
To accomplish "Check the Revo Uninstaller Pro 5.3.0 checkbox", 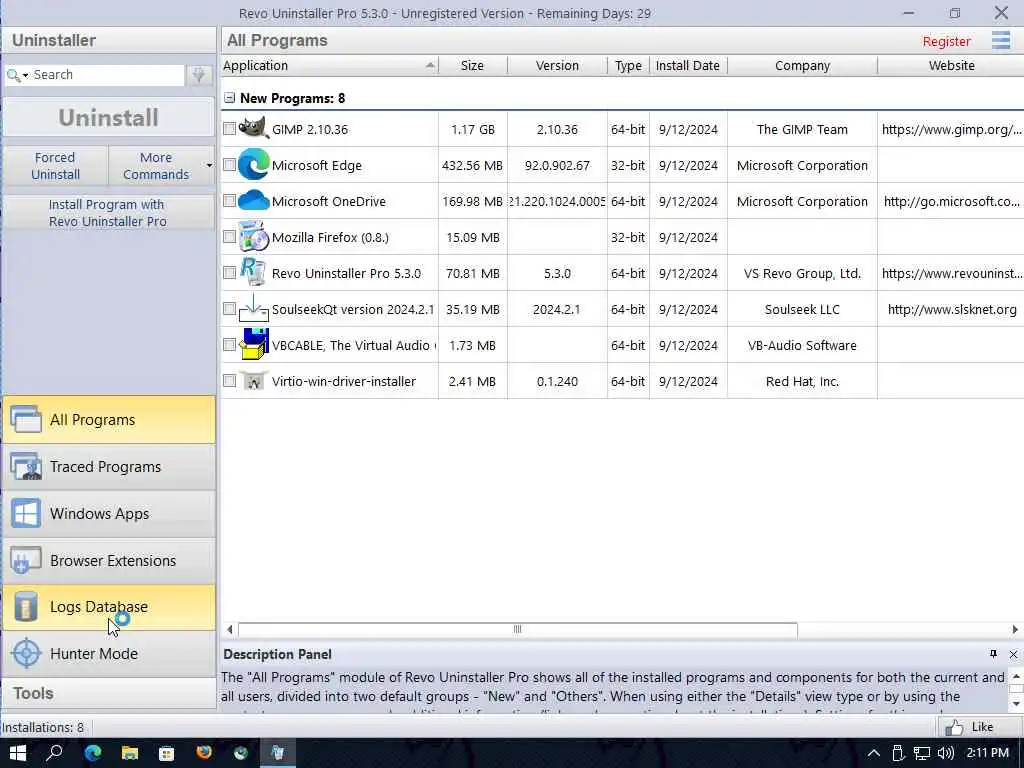I will [229, 272].
